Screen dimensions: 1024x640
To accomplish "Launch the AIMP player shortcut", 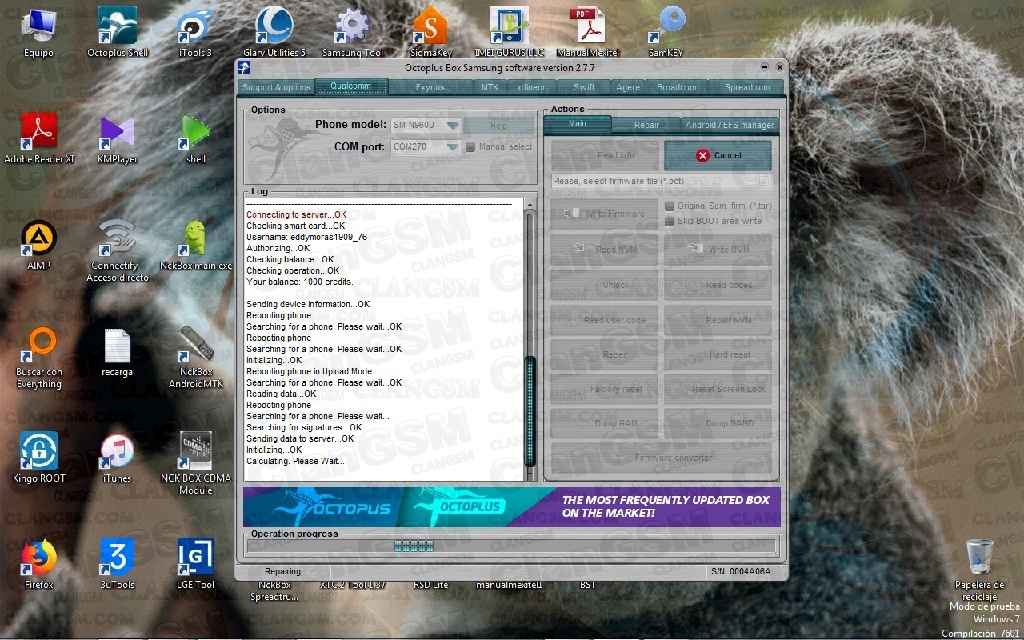I will pos(39,245).
